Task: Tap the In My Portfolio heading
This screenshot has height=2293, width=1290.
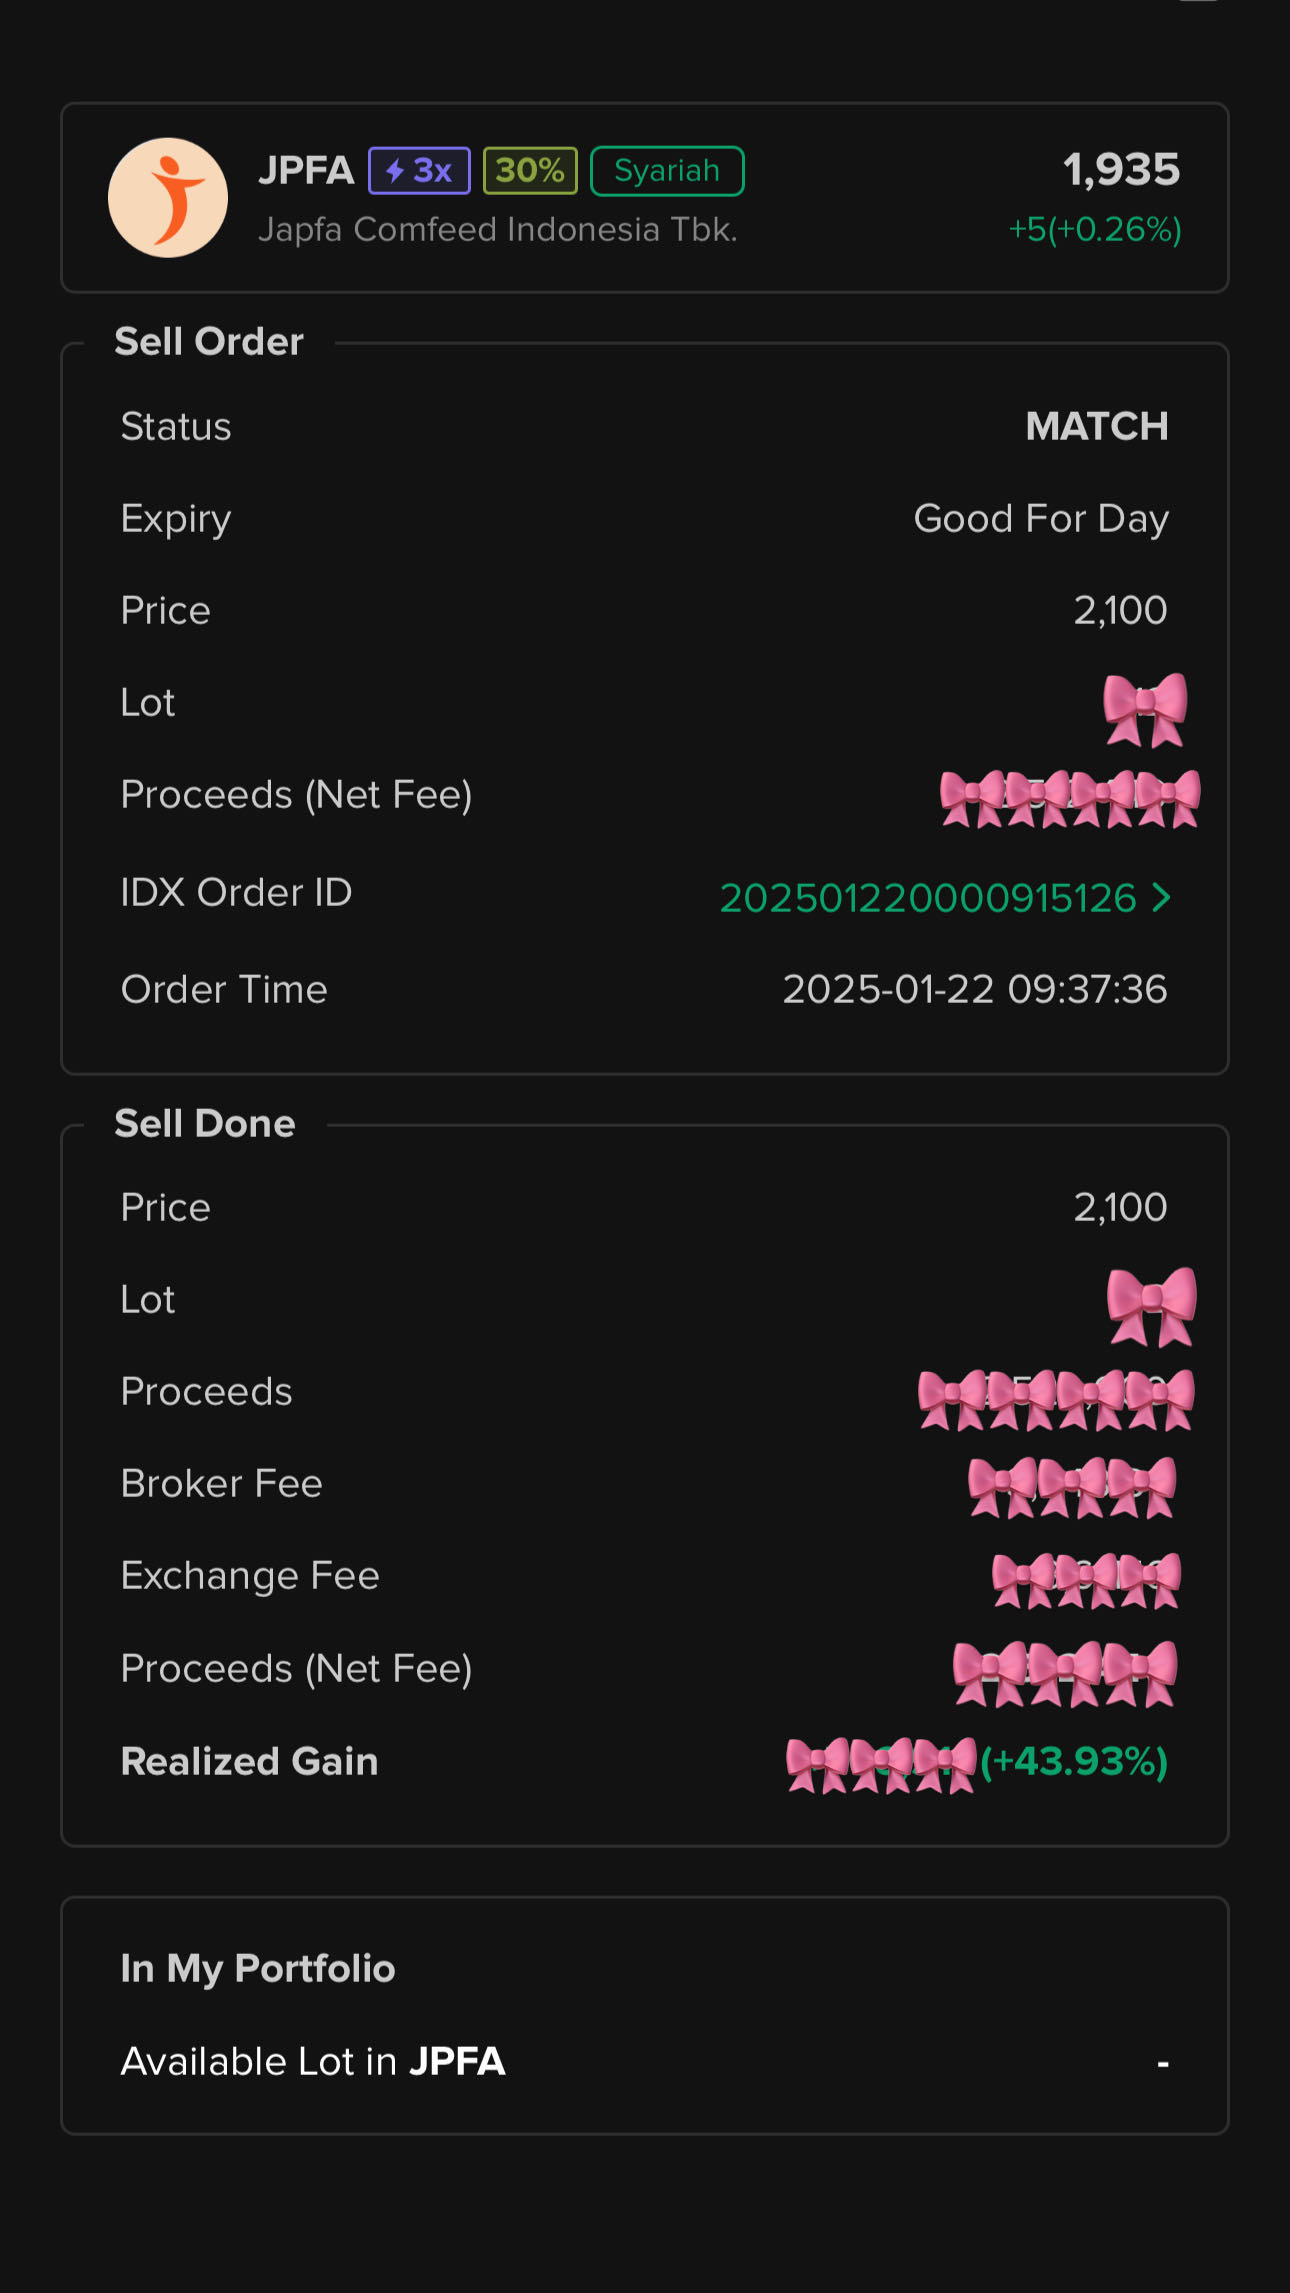Action: pos(258,1969)
